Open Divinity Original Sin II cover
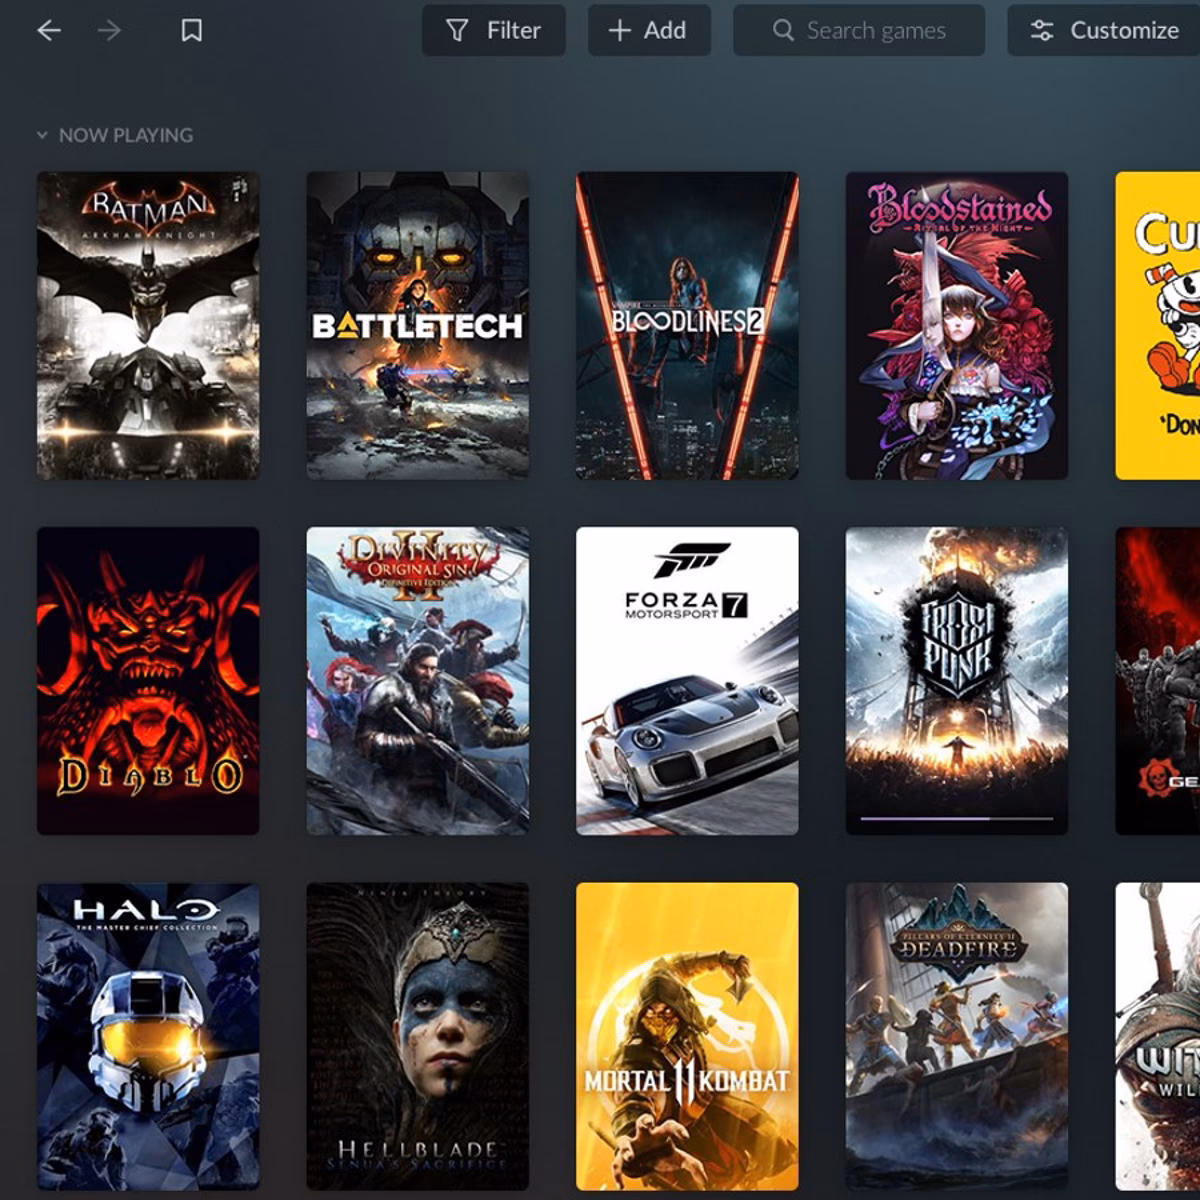This screenshot has width=1200, height=1200. [x=418, y=681]
